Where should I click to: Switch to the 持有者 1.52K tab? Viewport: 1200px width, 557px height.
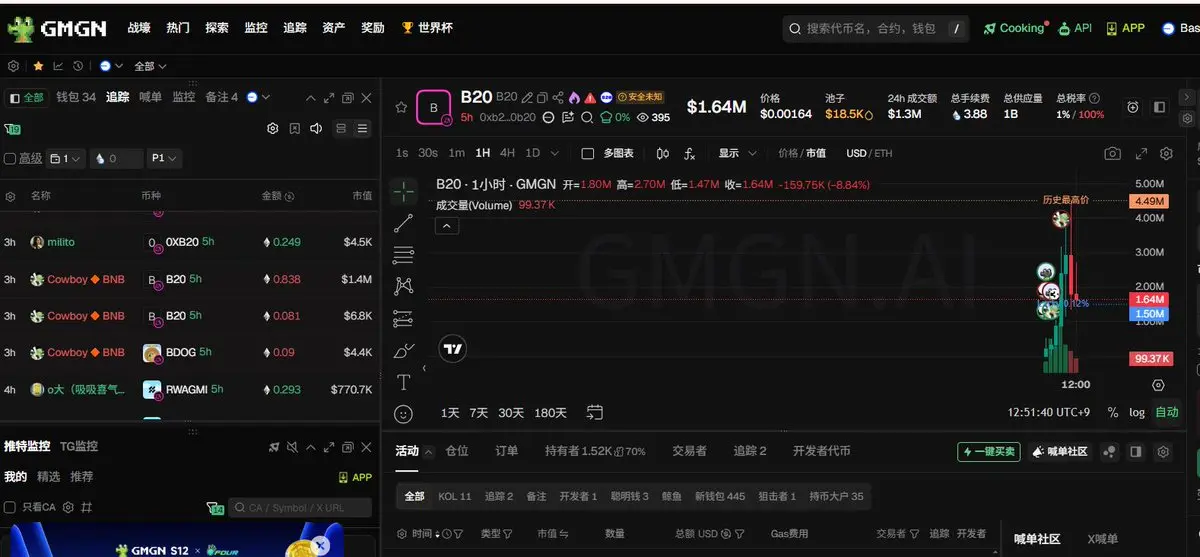click(595, 451)
